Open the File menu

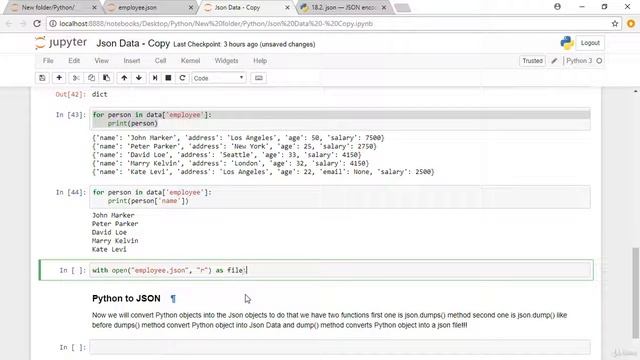pyautogui.click(x=48, y=61)
